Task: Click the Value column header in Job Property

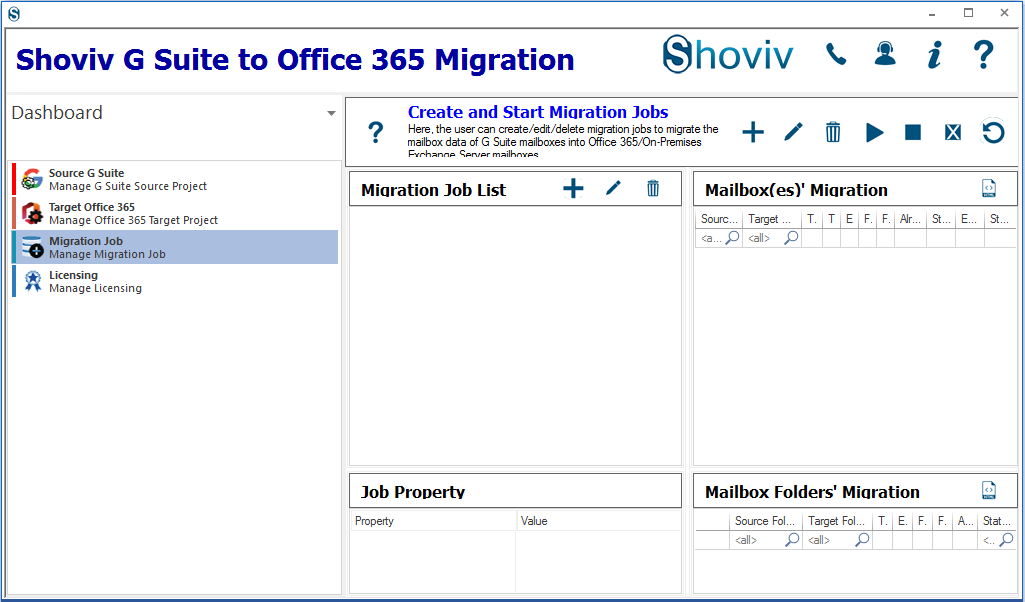Action: 598,521
